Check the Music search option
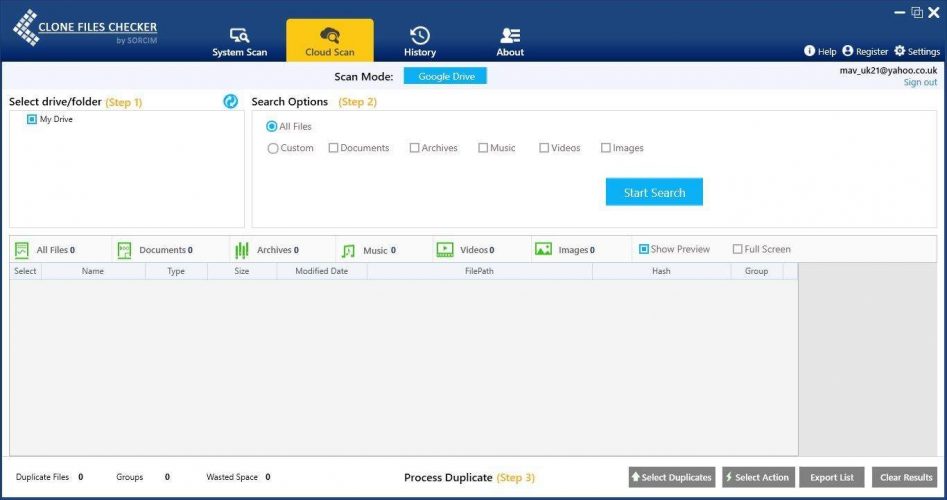This screenshot has width=947, height=500. tap(483, 148)
